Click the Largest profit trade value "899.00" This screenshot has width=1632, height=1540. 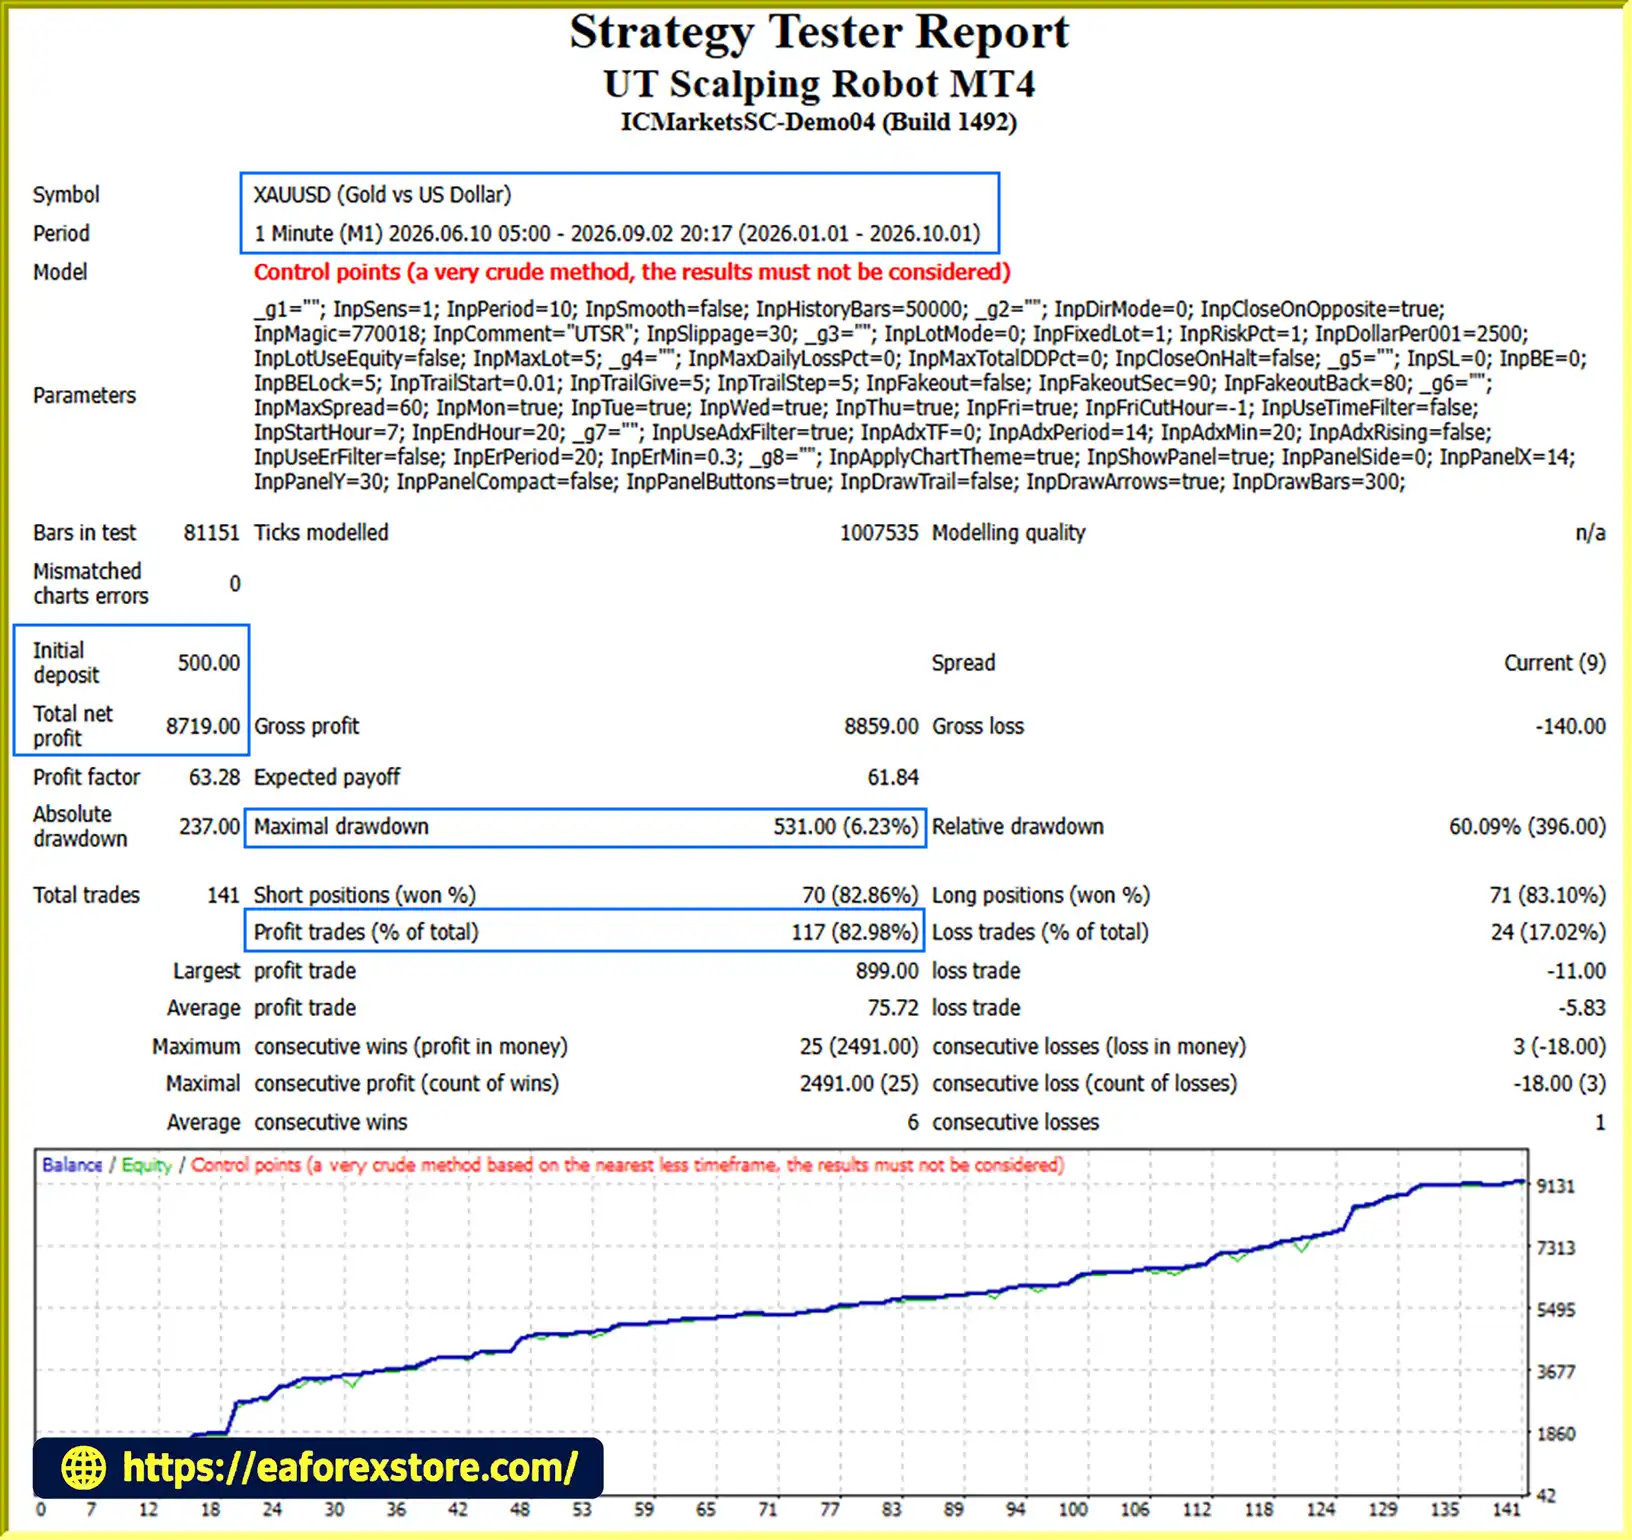(886, 971)
